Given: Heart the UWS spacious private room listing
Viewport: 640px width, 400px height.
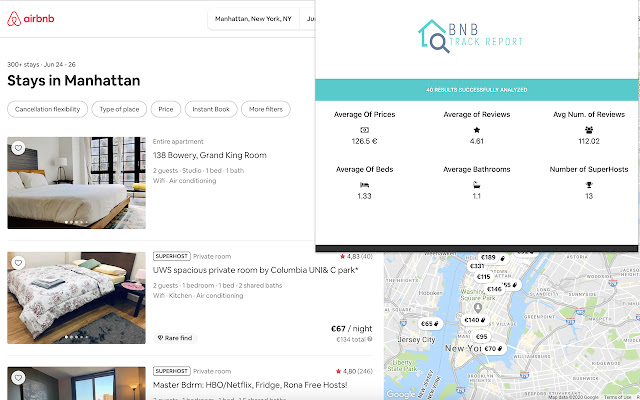Looking at the screenshot, I should [18, 263].
